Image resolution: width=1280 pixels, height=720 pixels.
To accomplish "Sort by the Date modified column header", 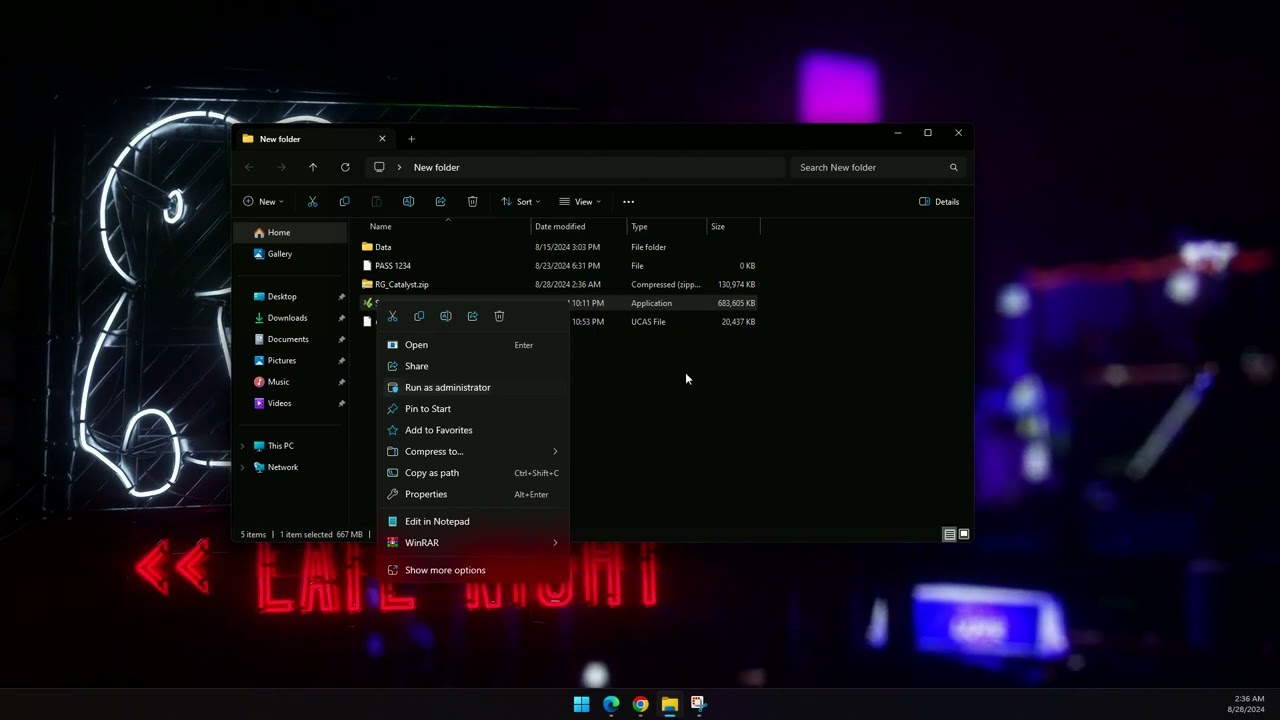I will pos(579,227).
